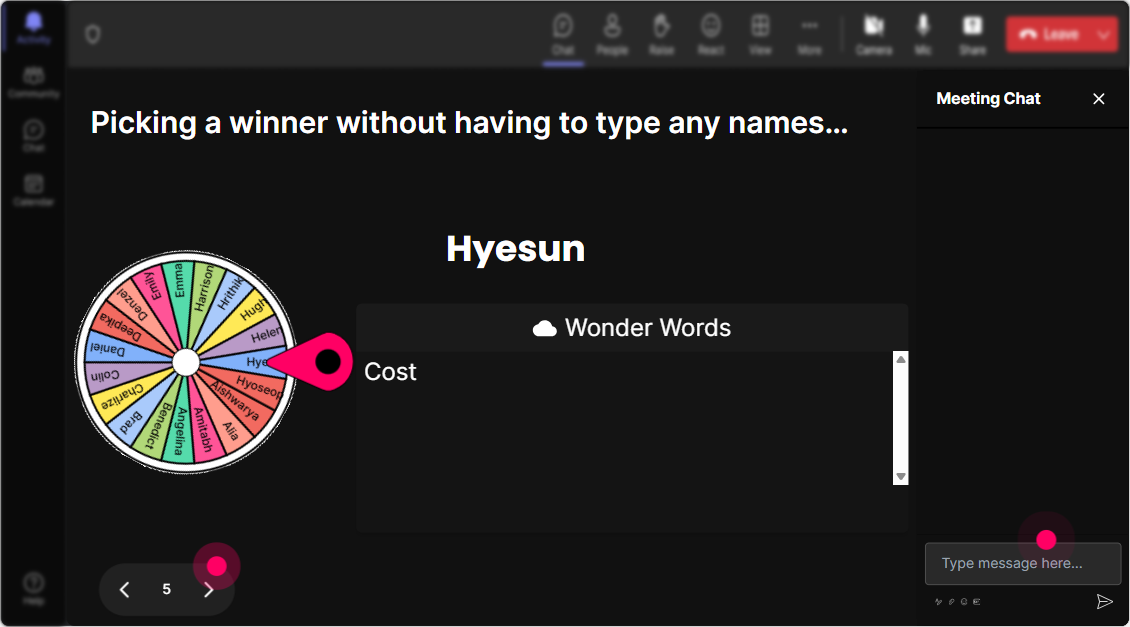Click the slide number 5 indicator
Screen dimensions: 1130x627
[166, 590]
